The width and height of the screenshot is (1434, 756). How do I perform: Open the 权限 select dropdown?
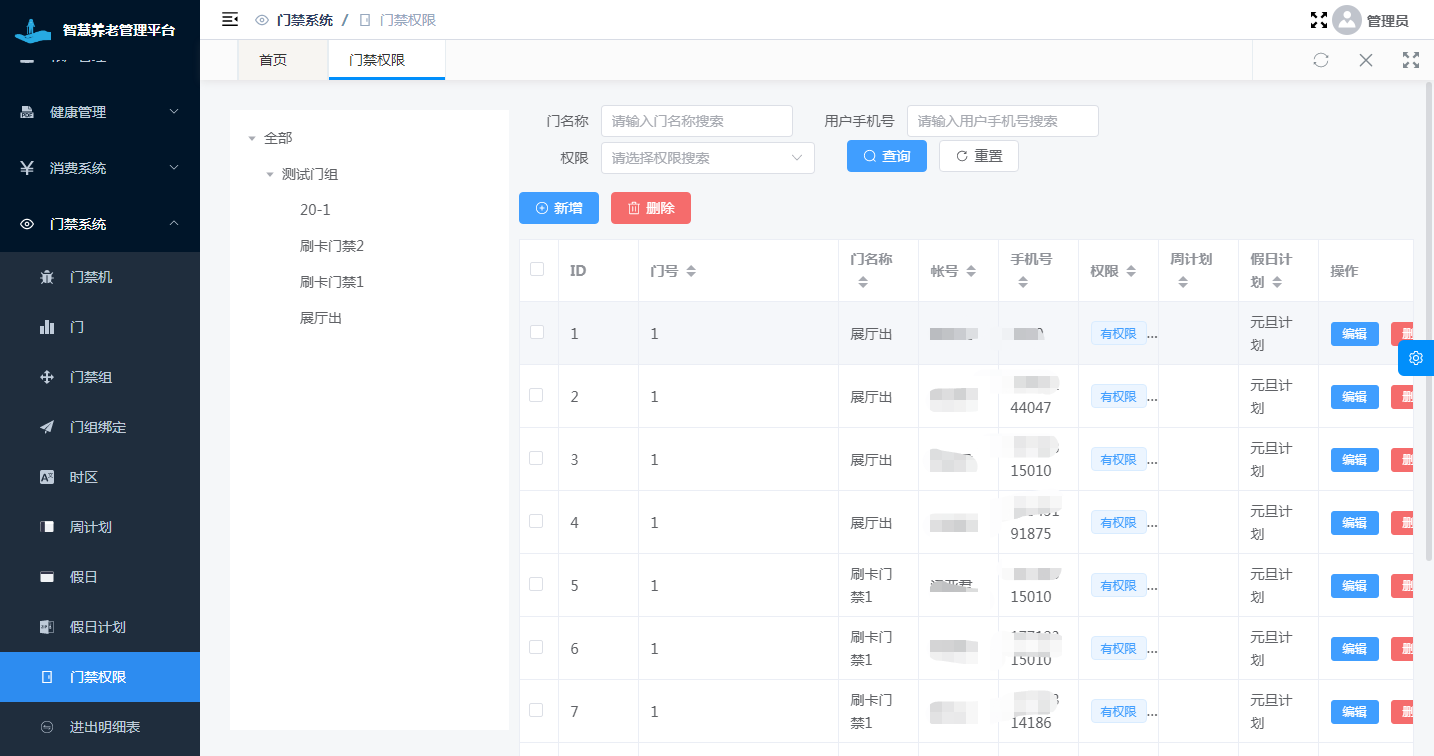(x=707, y=158)
